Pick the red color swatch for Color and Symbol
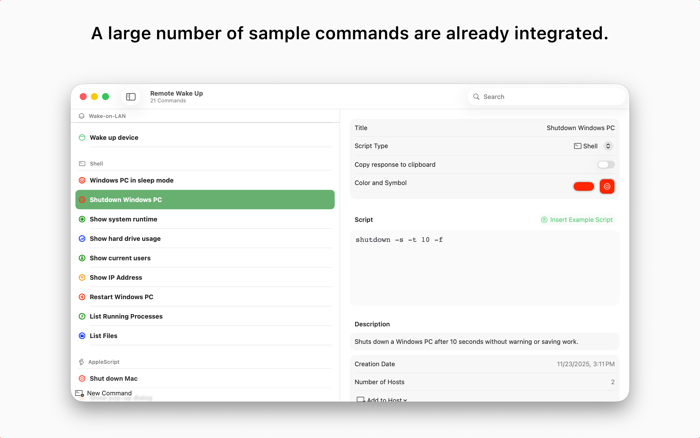The image size is (700, 438). point(583,187)
